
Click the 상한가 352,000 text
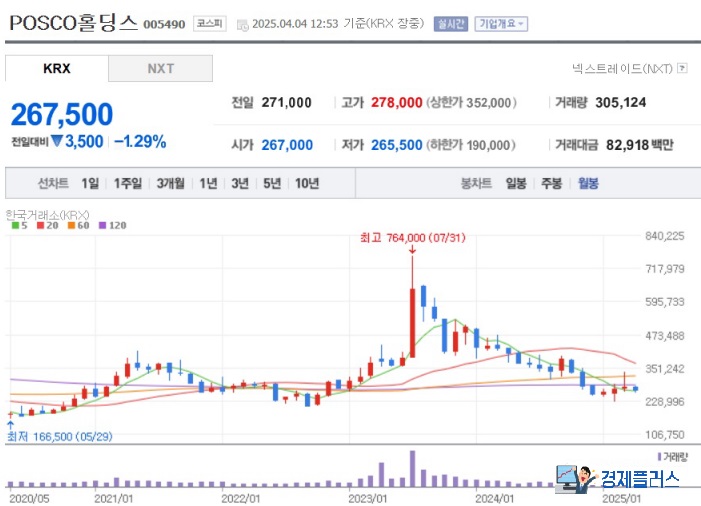click(471, 102)
